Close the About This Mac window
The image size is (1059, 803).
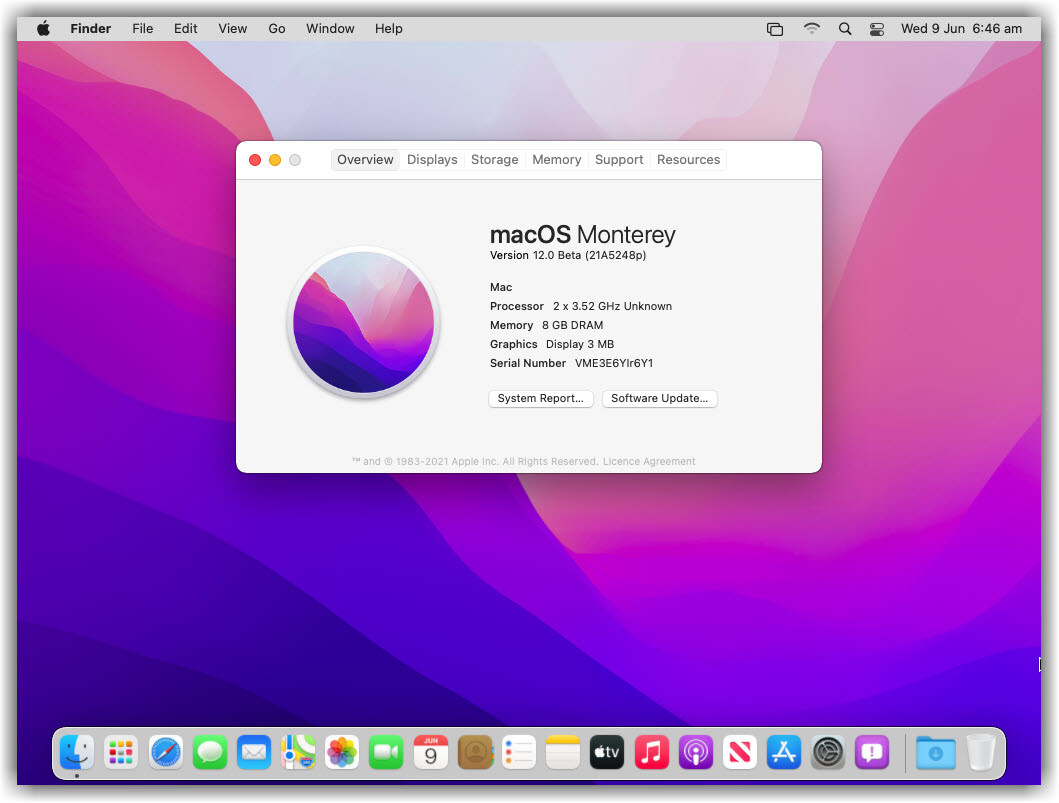255,160
